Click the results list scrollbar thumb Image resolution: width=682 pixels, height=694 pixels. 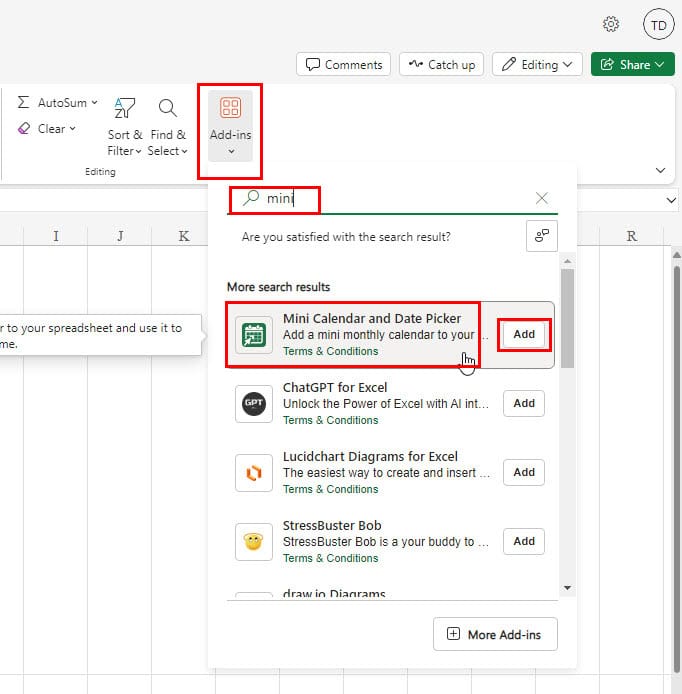click(567, 318)
